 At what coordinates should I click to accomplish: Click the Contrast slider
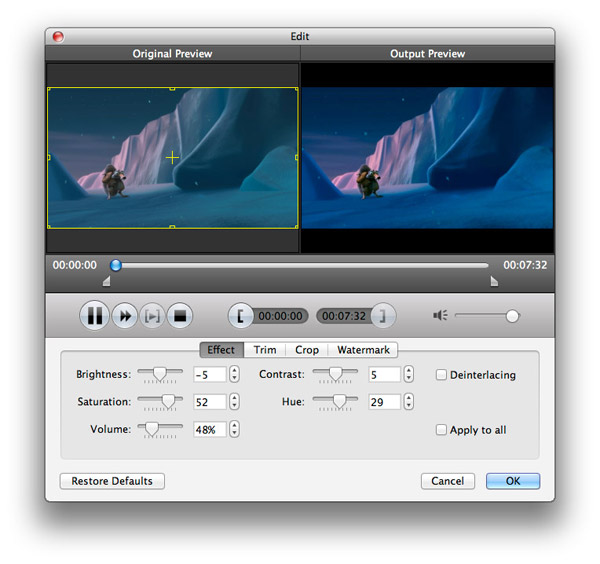point(335,374)
